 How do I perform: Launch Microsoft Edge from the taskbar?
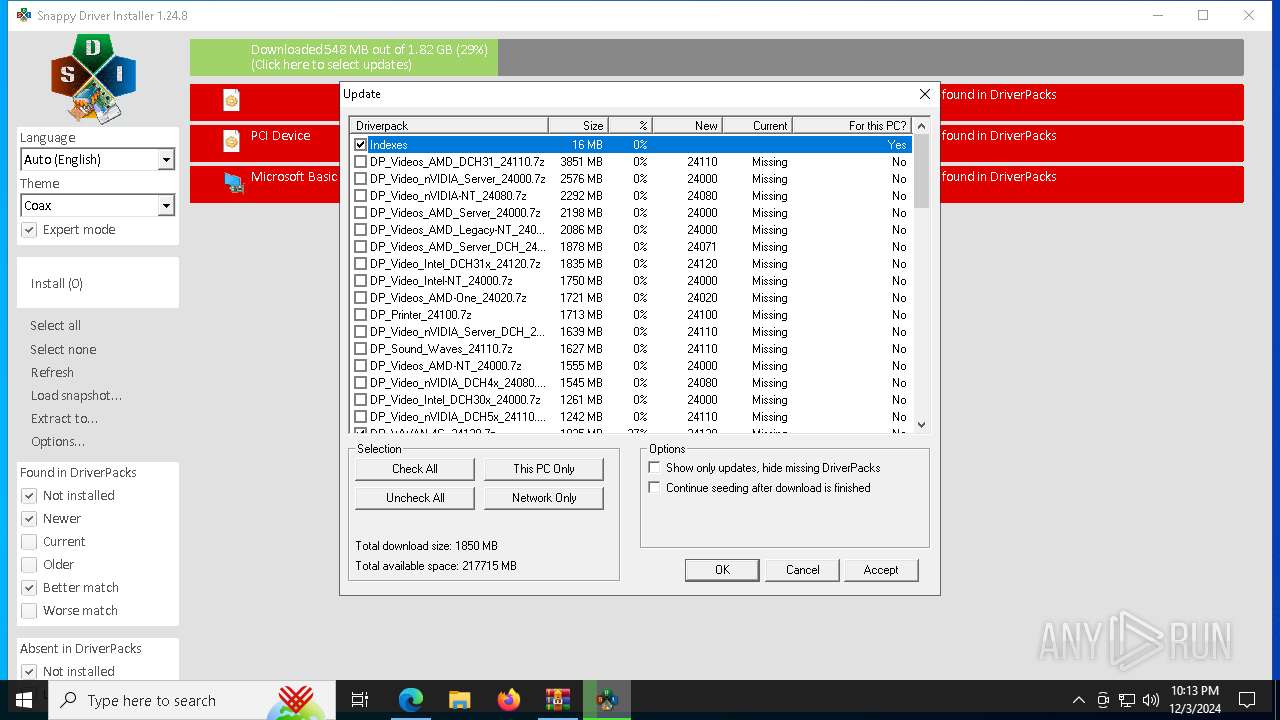(x=411, y=700)
